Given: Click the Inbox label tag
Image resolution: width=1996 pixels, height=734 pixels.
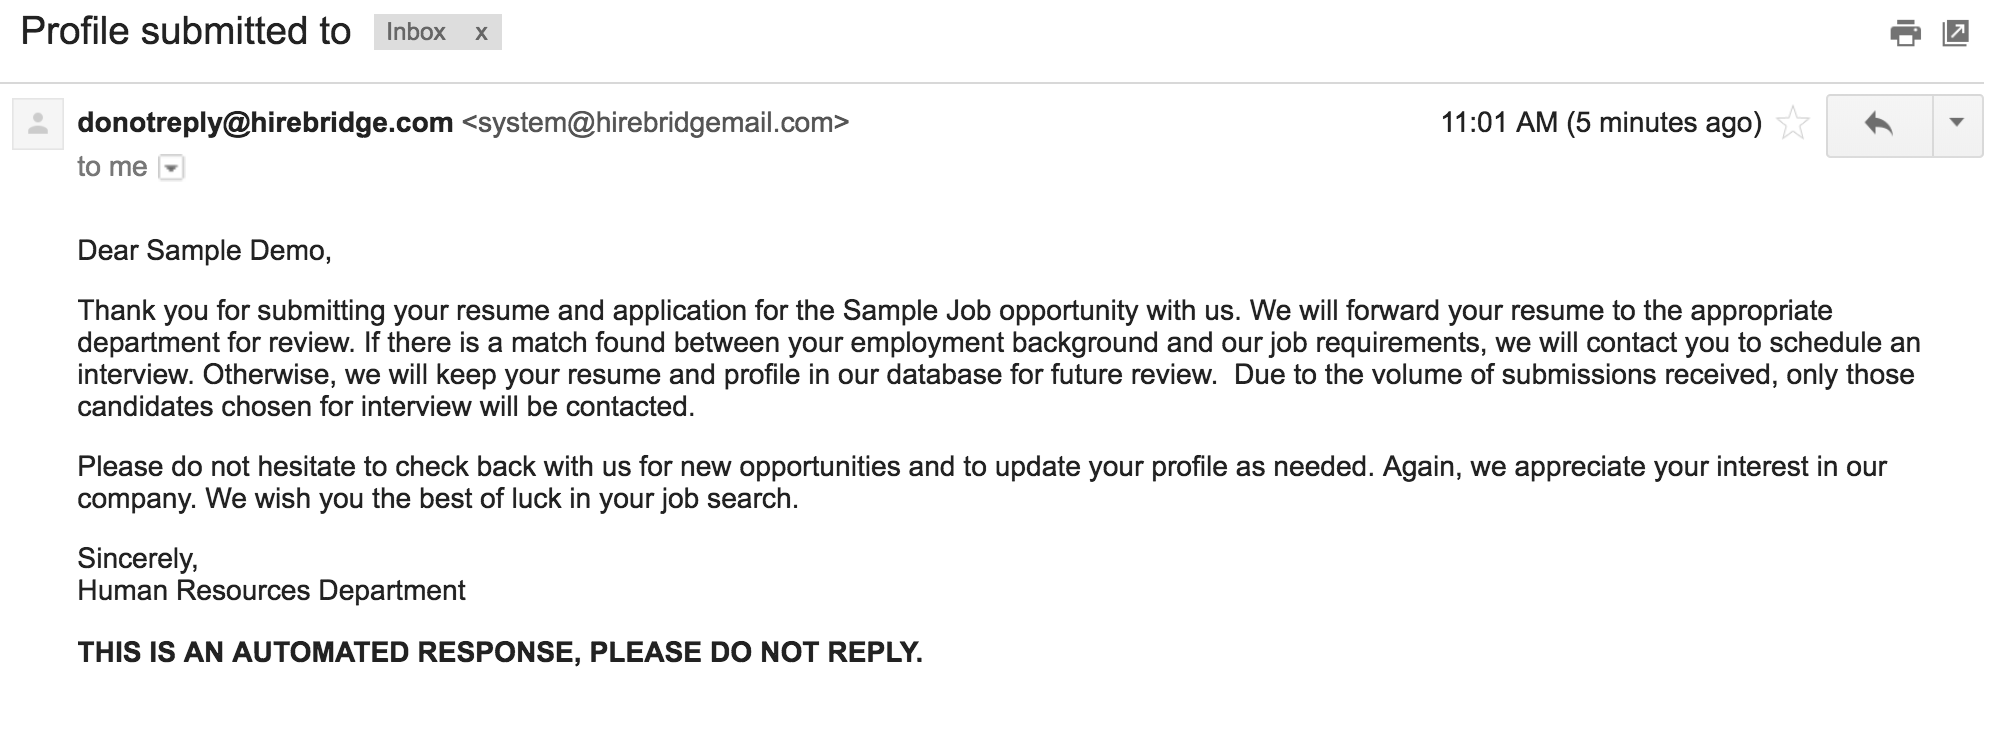Looking at the screenshot, I should click(416, 33).
